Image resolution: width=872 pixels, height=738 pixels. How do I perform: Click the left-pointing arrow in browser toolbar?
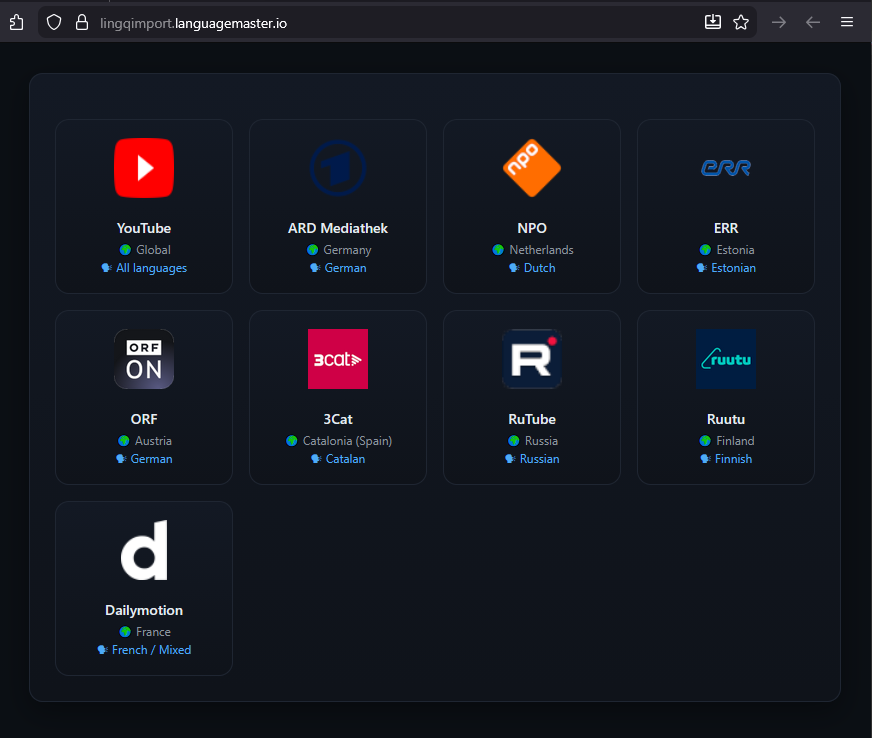pos(813,22)
